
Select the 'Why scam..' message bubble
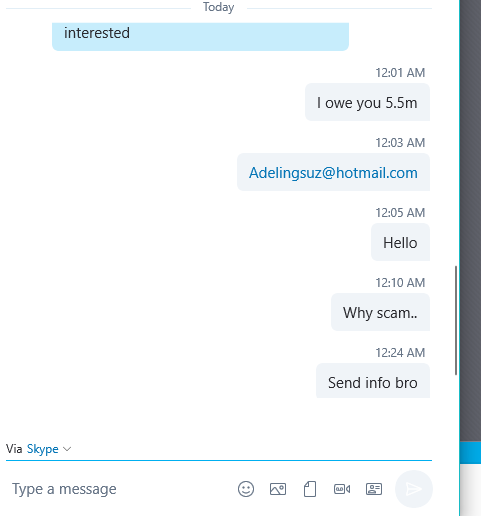[x=380, y=312]
